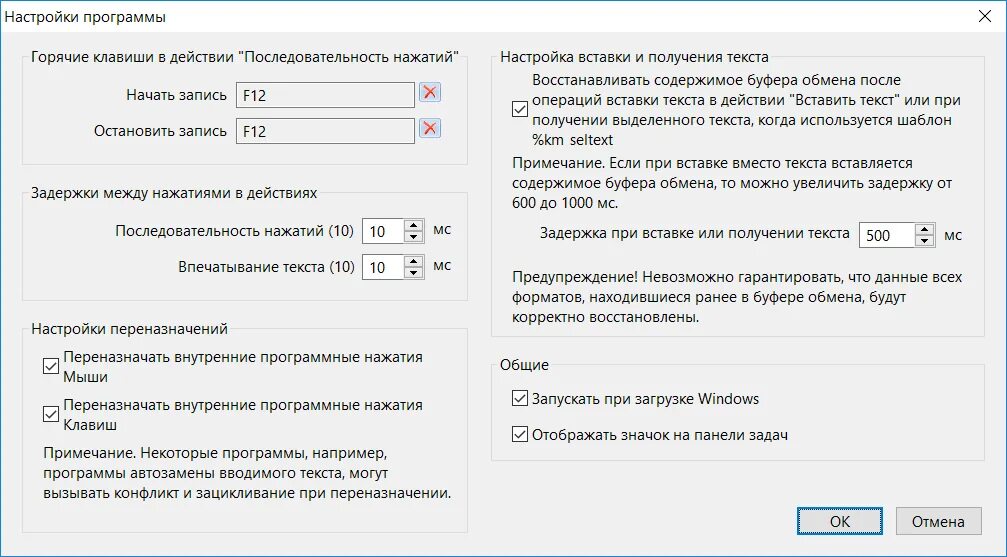Screen dimensions: 1007x557
Task: Clear the "Начать запись" hotkey with red X
Action: pyautogui.click(x=430, y=93)
